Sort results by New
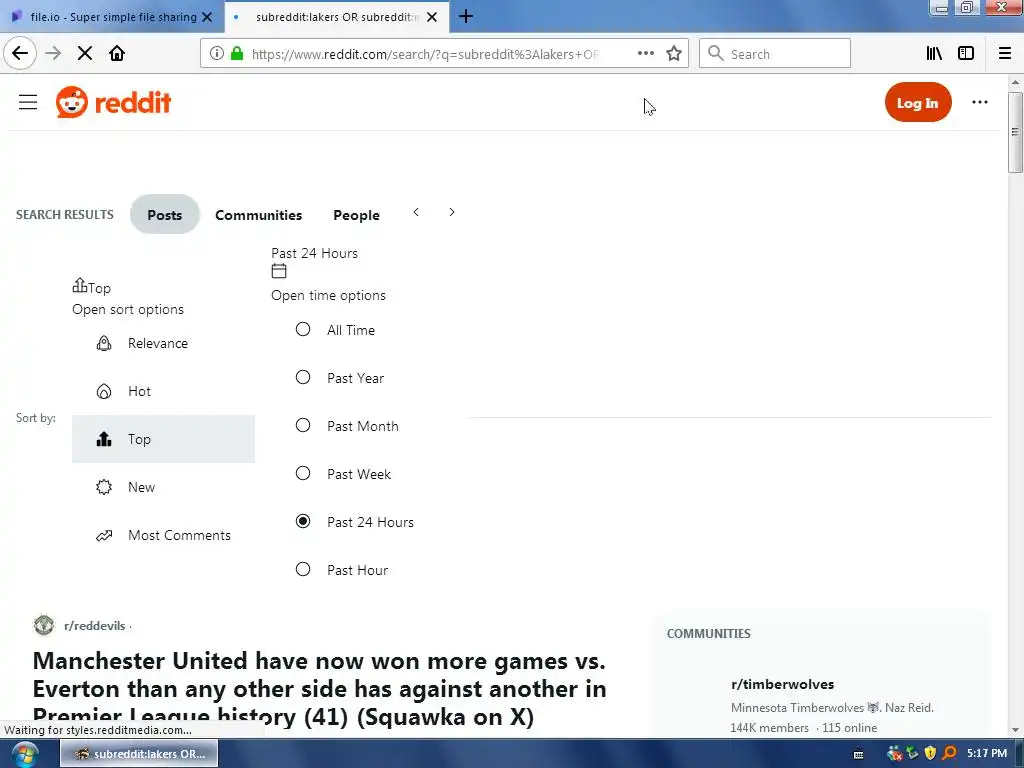Screen dimensions: 1024x768 (x=163, y=487)
